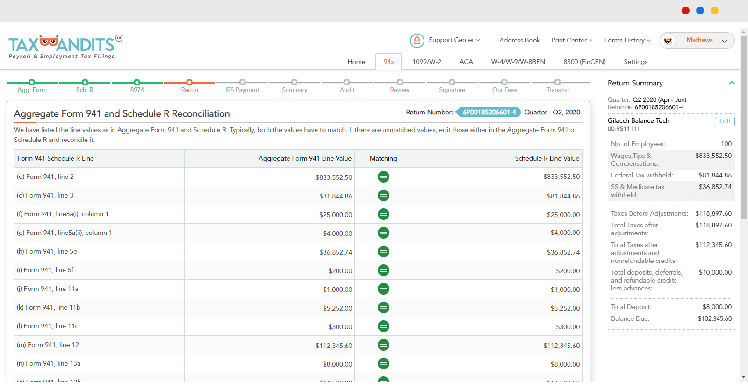Click Schedule R value $833,552.50 for line 2
The width and height of the screenshot is (748, 389).
tap(561, 177)
